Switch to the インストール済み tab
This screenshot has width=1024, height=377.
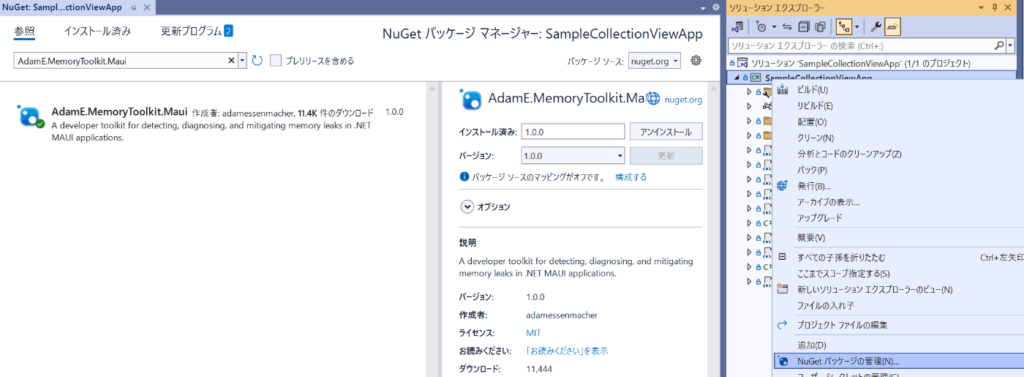(97, 31)
